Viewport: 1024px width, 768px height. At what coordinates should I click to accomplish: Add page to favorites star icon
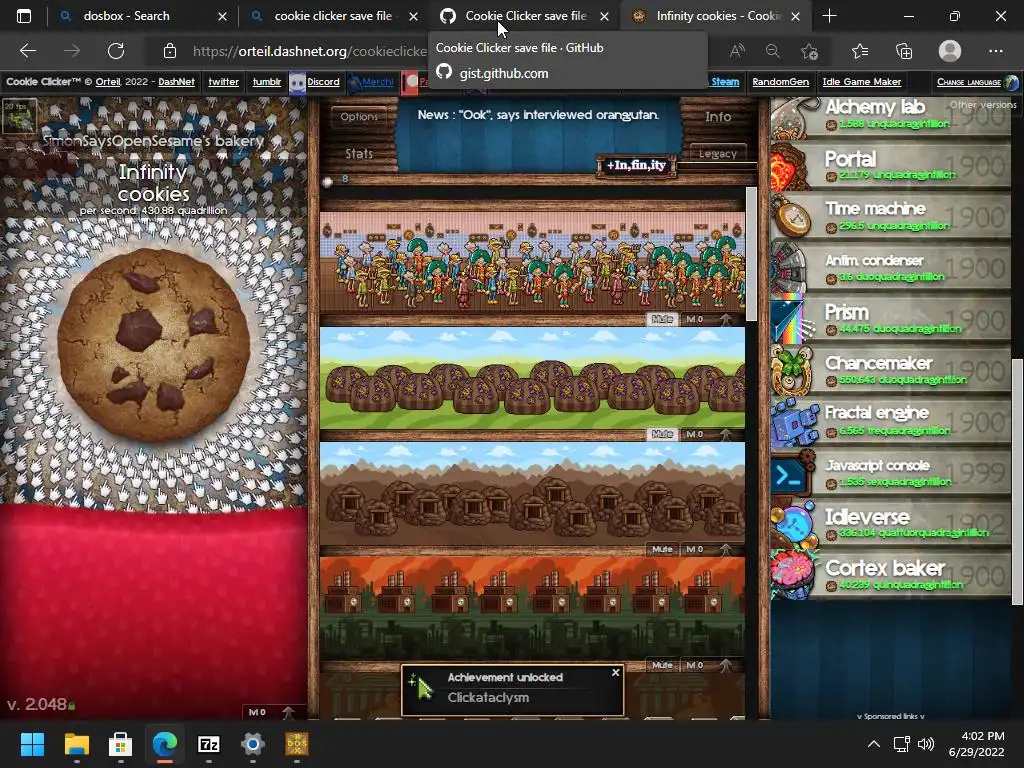[x=809, y=51]
